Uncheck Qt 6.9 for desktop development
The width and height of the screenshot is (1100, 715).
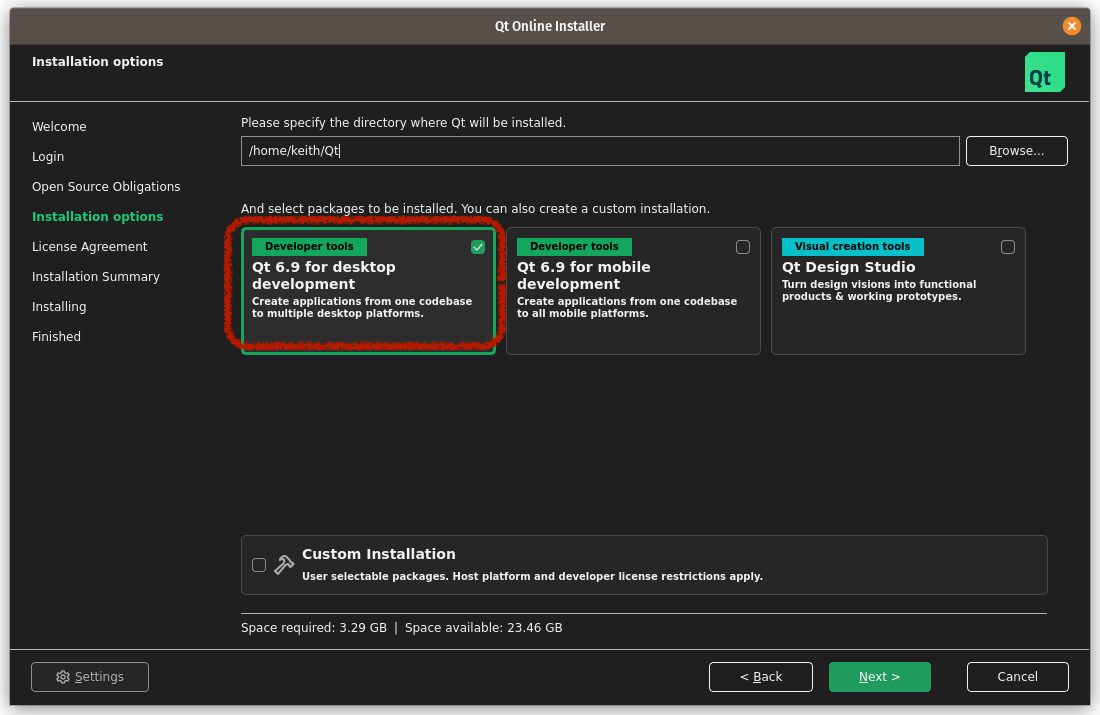click(478, 247)
